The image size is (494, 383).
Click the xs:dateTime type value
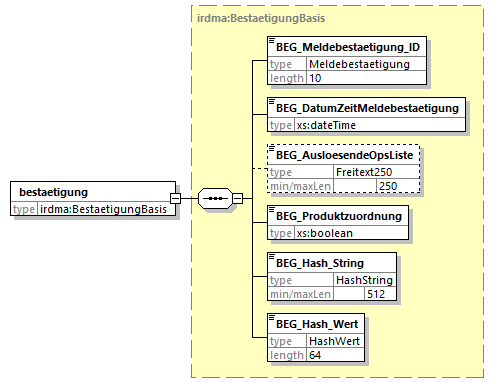pyautogui.click(x=326, y=125)
